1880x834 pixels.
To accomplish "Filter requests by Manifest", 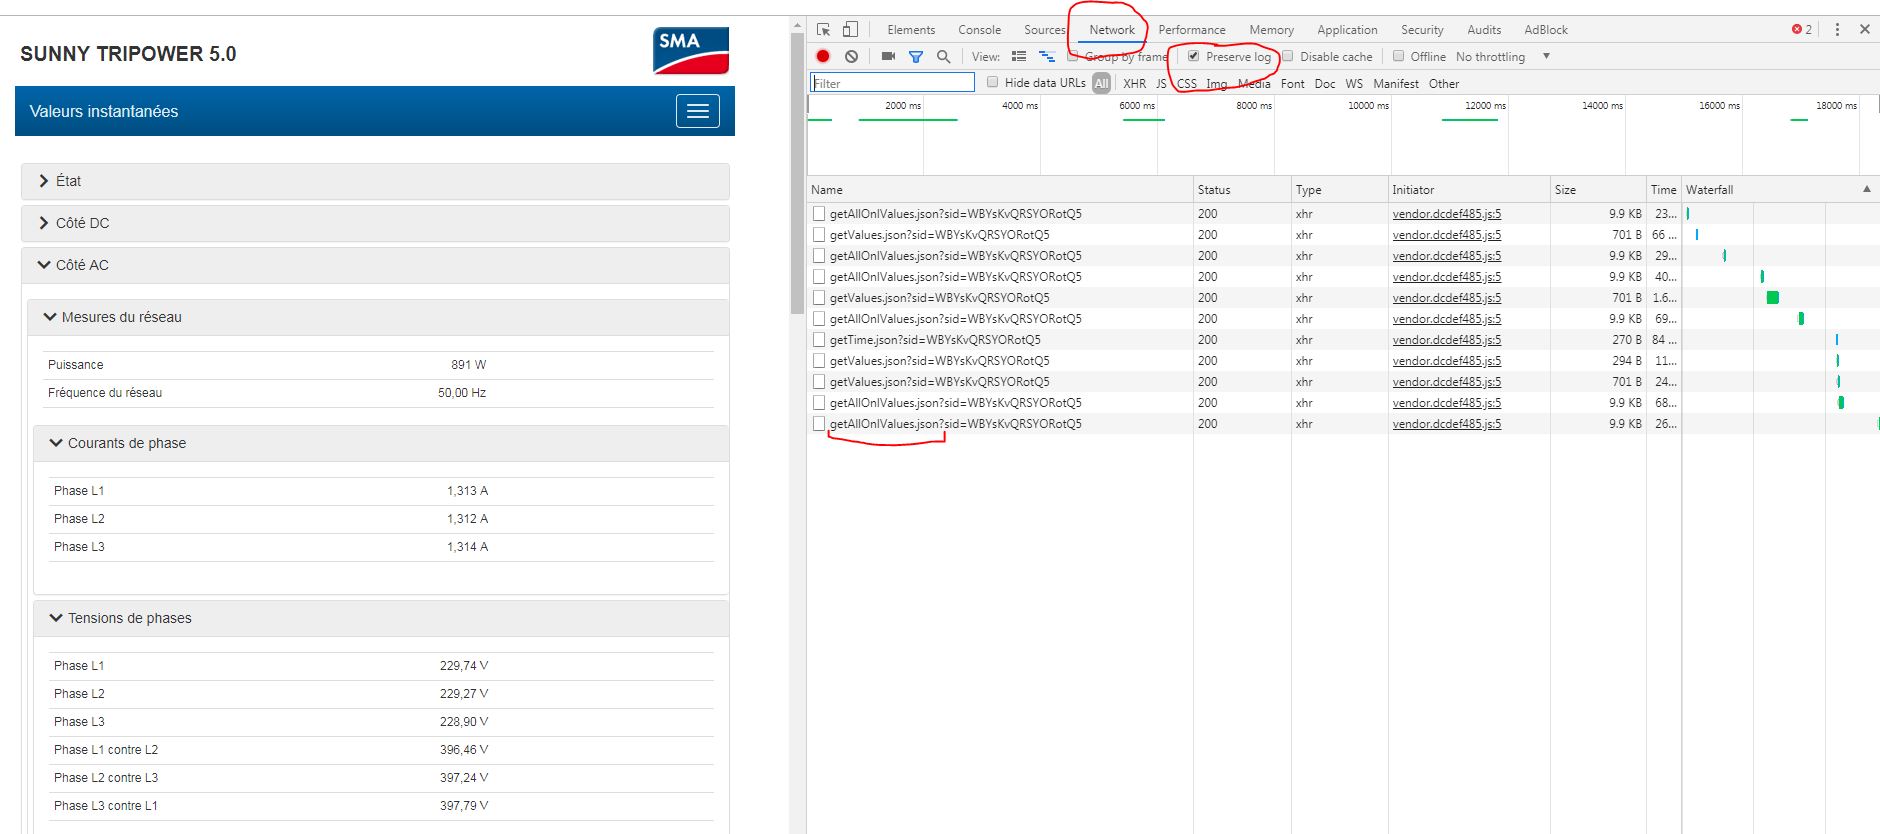I will (1395, 84).
